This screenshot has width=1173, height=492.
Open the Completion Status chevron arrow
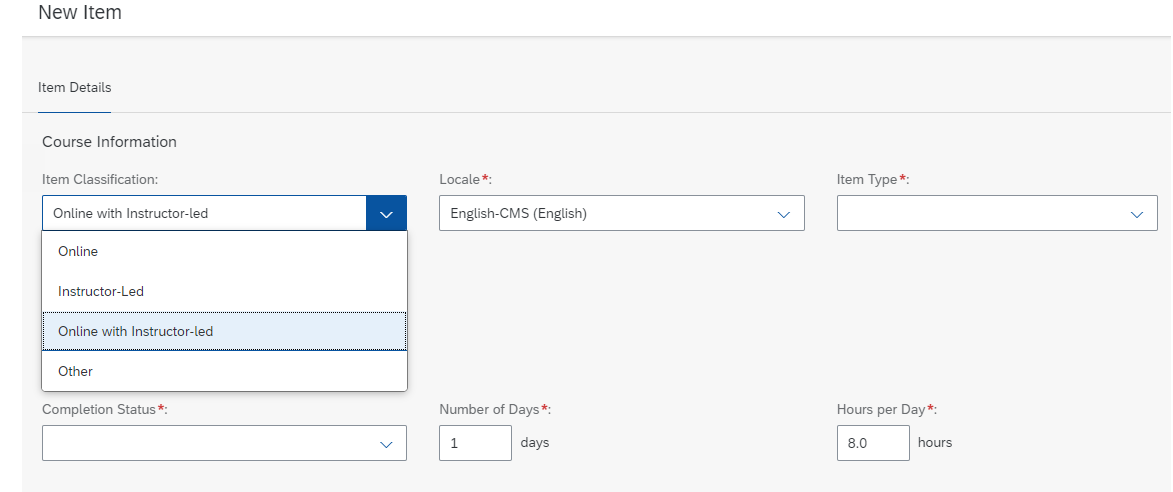click(386, 443)
